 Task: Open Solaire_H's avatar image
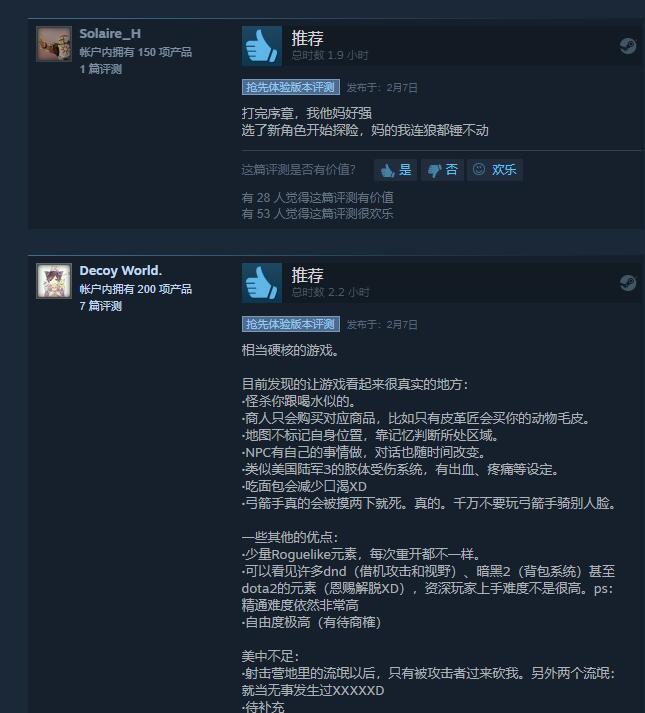point(54,44)
